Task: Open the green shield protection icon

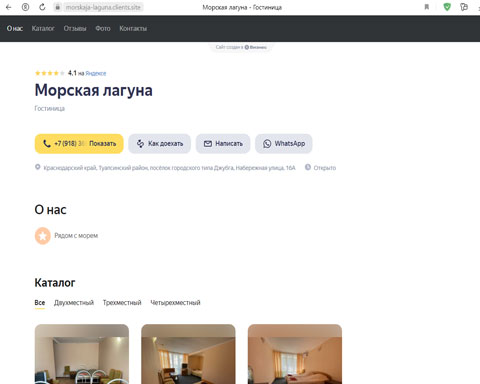Action: click(x=447, y=7)
